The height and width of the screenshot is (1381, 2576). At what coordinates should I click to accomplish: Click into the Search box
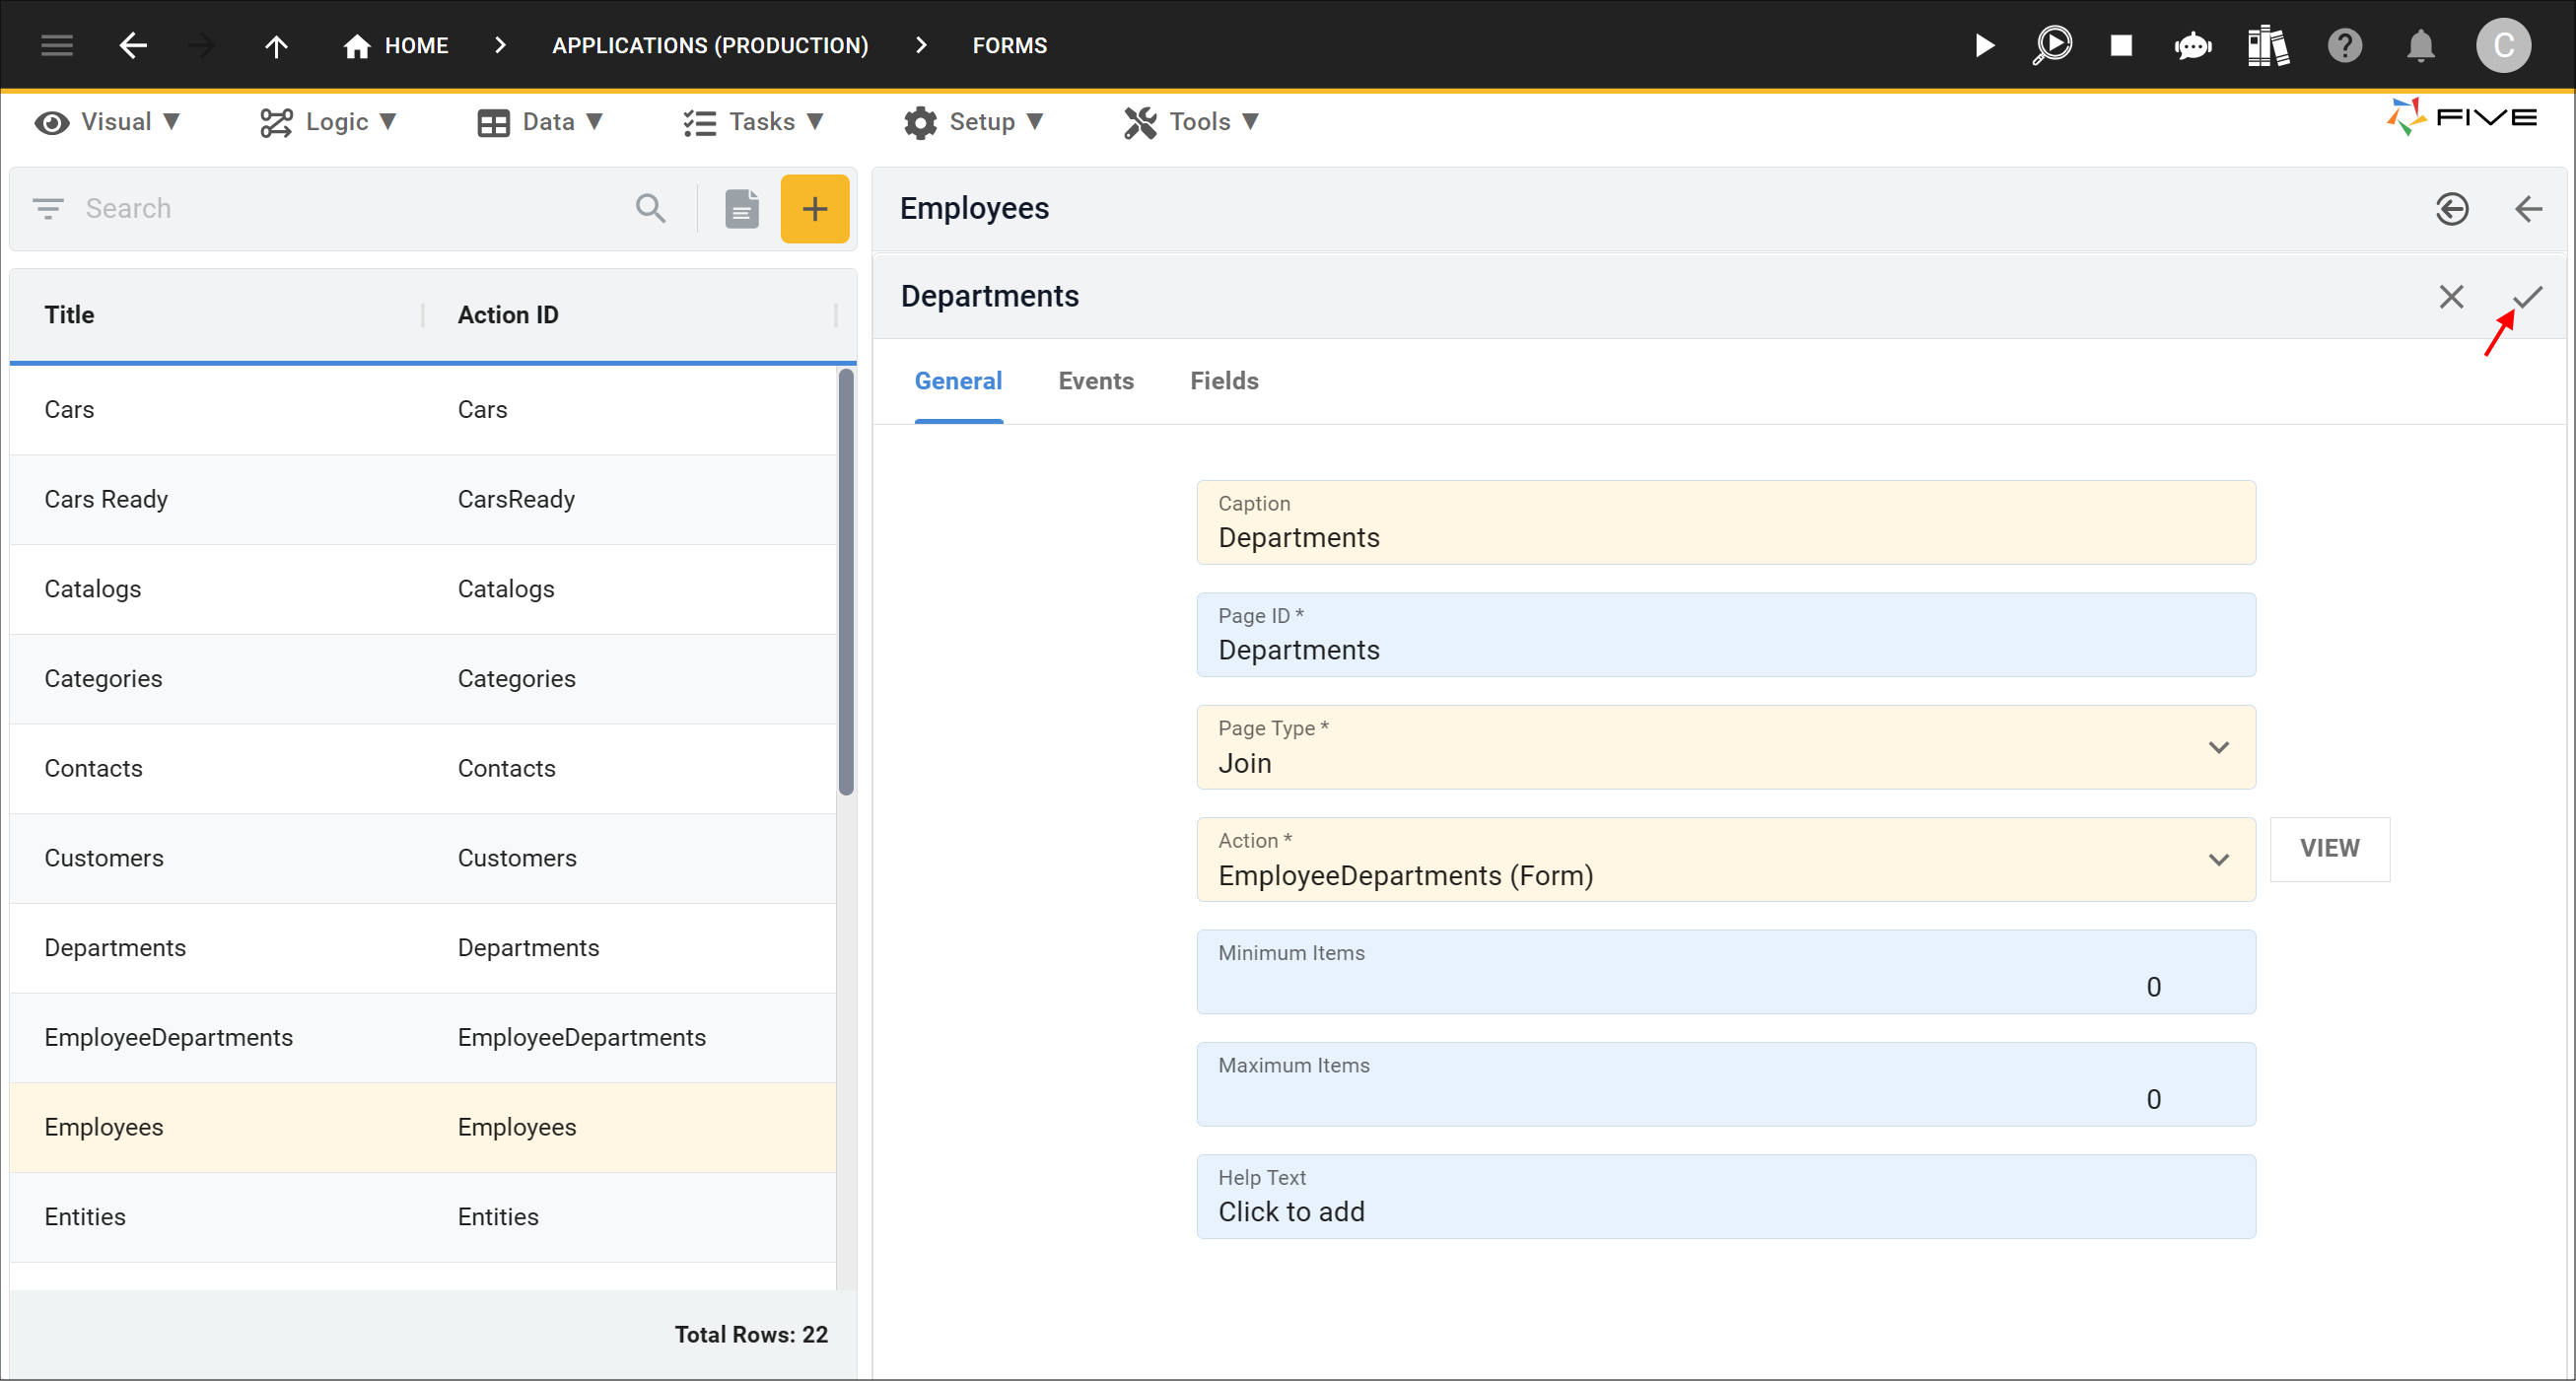[350, 208]
